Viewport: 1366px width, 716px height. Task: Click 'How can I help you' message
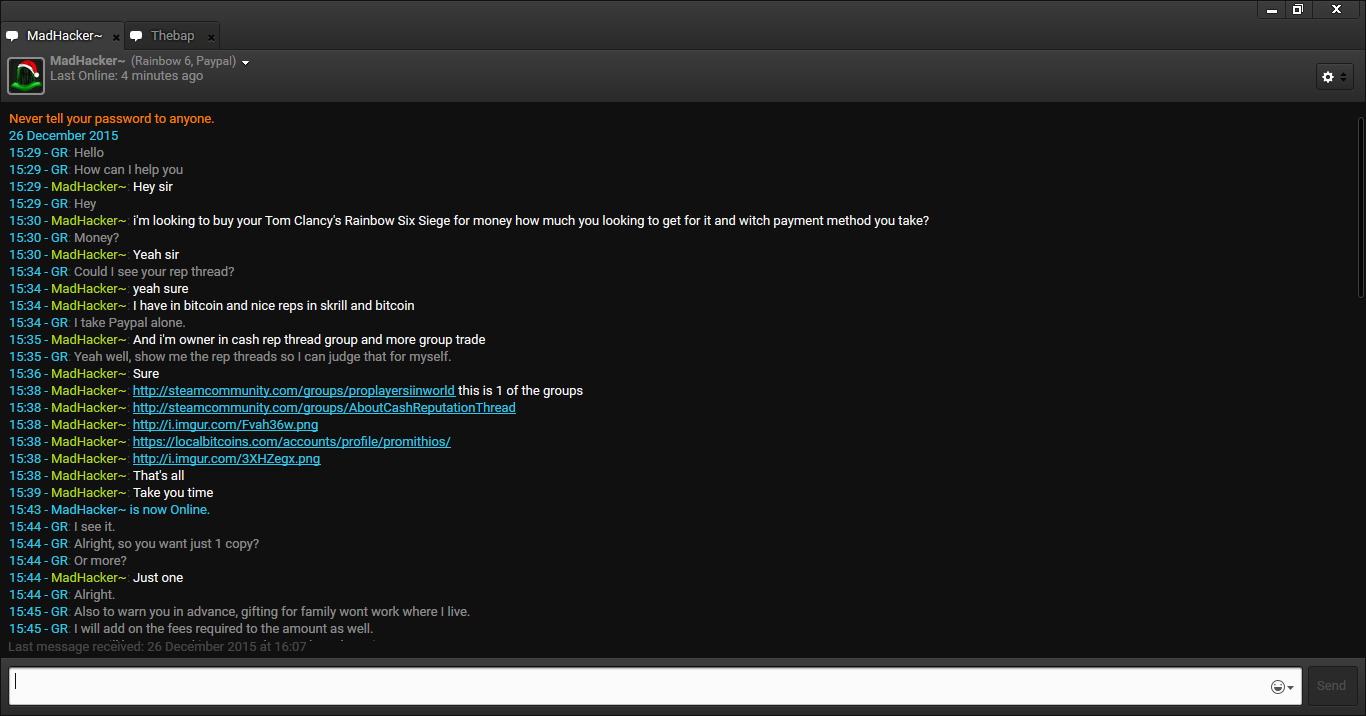pyautogui.click(x=128, y=170)
